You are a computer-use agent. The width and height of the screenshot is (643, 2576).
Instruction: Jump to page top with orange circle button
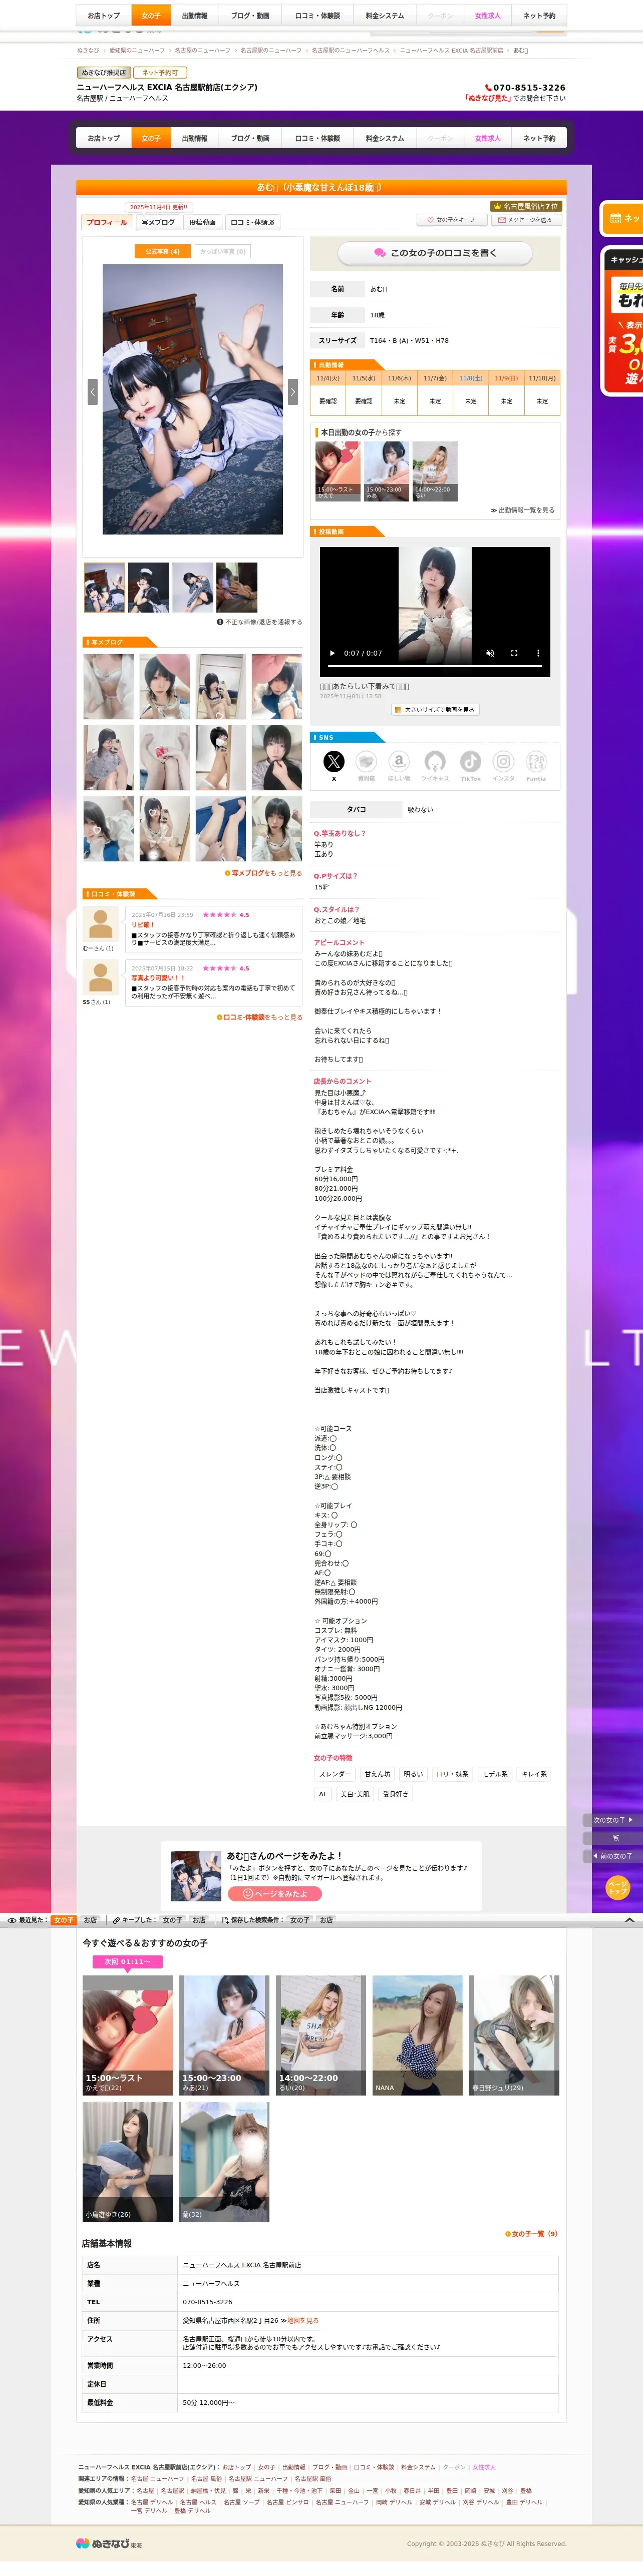(x=618, y=1887)
